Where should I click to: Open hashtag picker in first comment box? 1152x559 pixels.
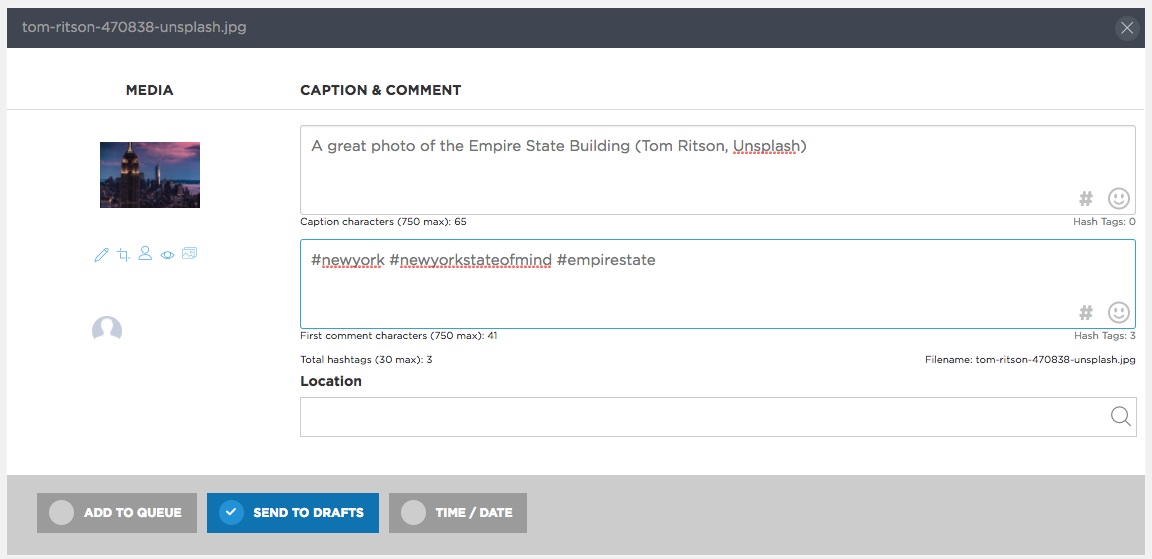pos(1086,313)
